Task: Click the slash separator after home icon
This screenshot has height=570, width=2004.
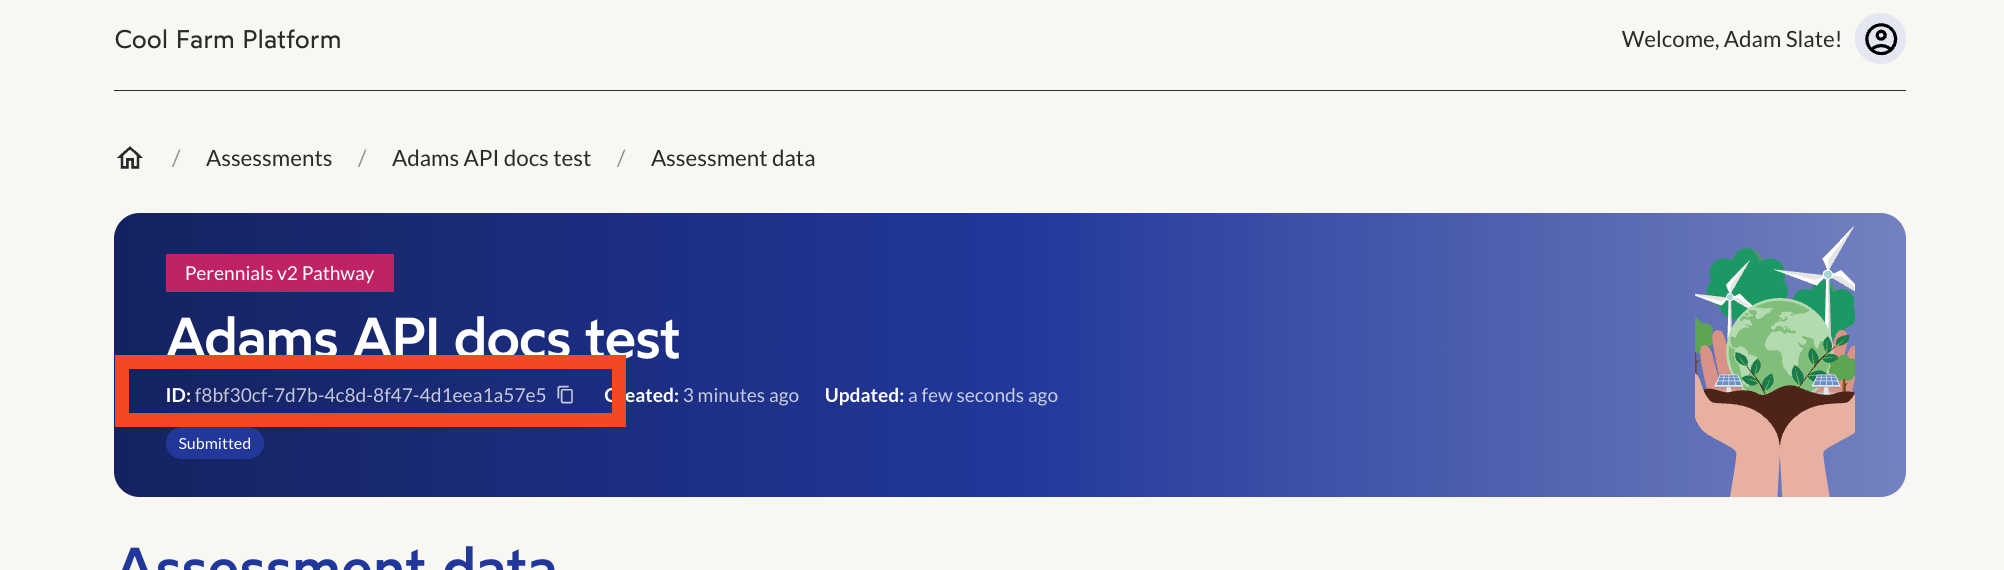Action: pyautogui.click(x=176, y=158)
